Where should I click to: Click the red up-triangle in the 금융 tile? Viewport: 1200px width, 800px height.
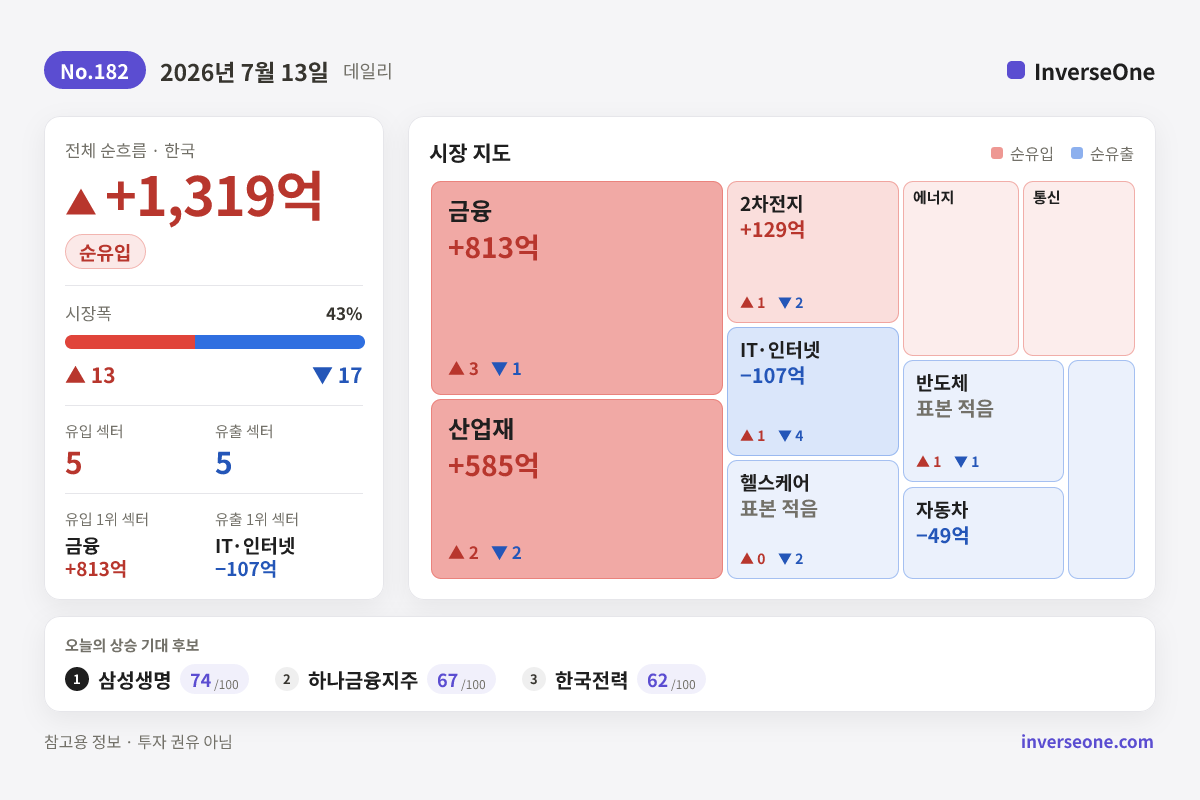tap(456, 368)
